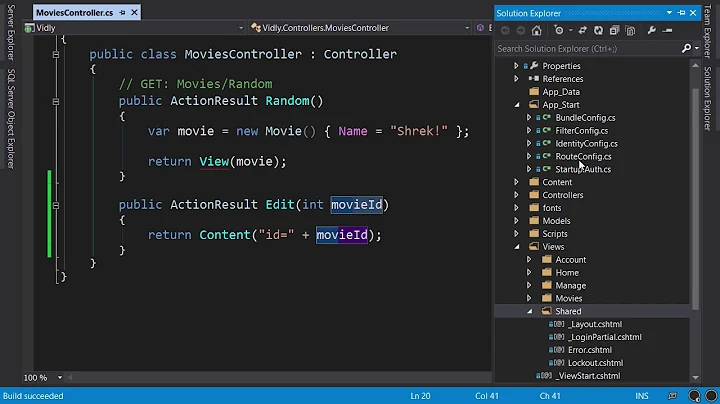Image resolution: width=720 pixels, height=404 pixels.
Task: Toggle Show All Files in Solution Explorer
Action: [630, 30]
